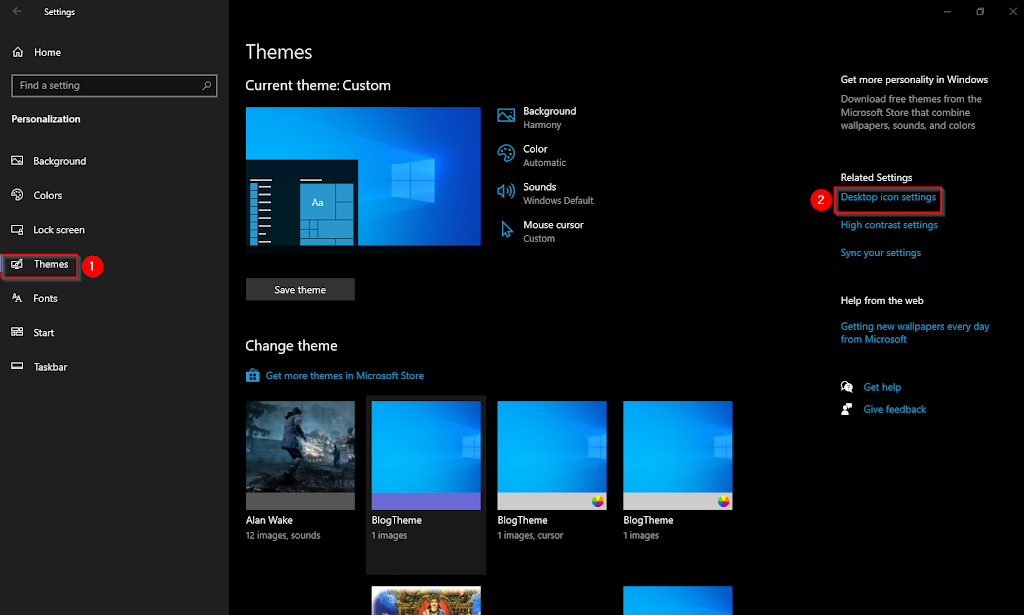Click the Sounds speaker icon
1024x615 pixels.
click(x=506, y=191)
